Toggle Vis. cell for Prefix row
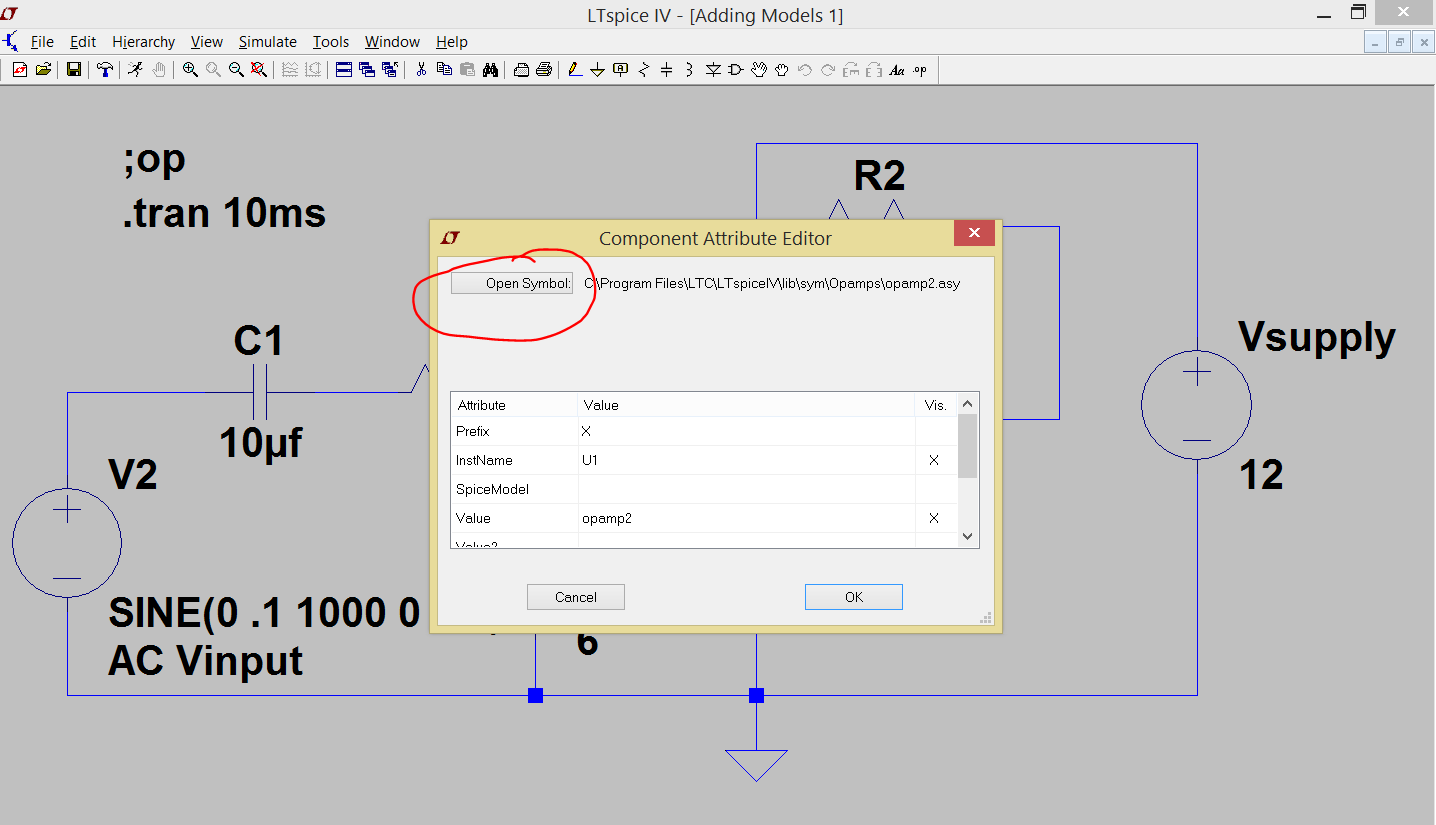The image size is (1436, 825). pos(935,431)
